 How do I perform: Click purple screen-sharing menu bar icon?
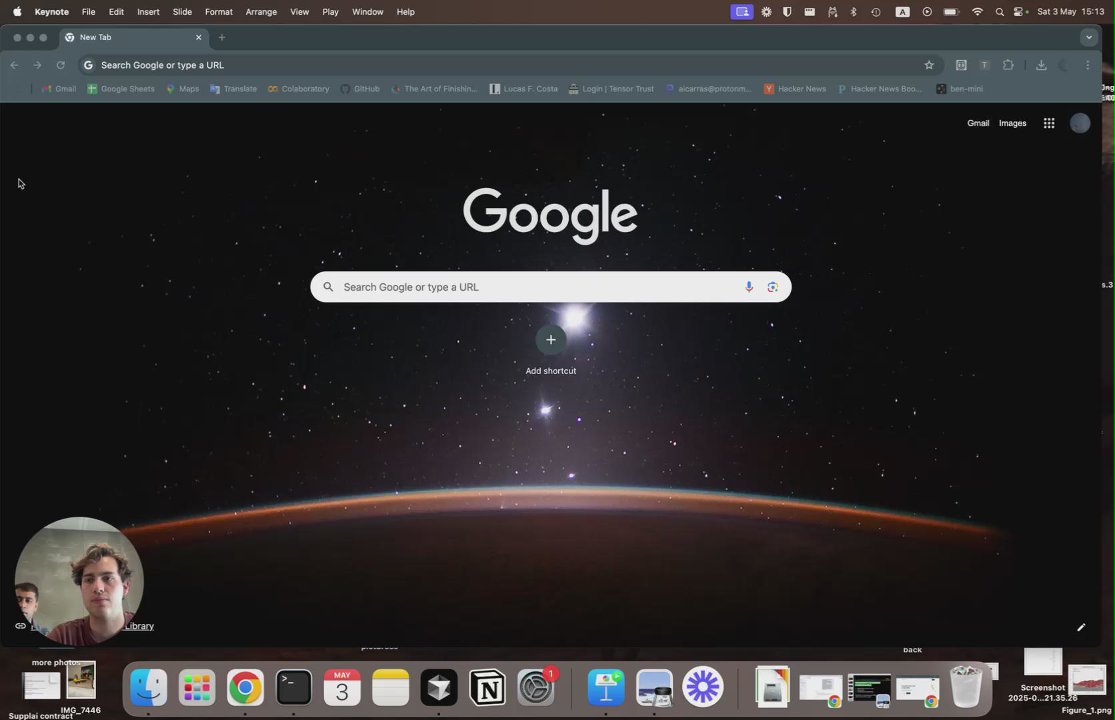742,11
